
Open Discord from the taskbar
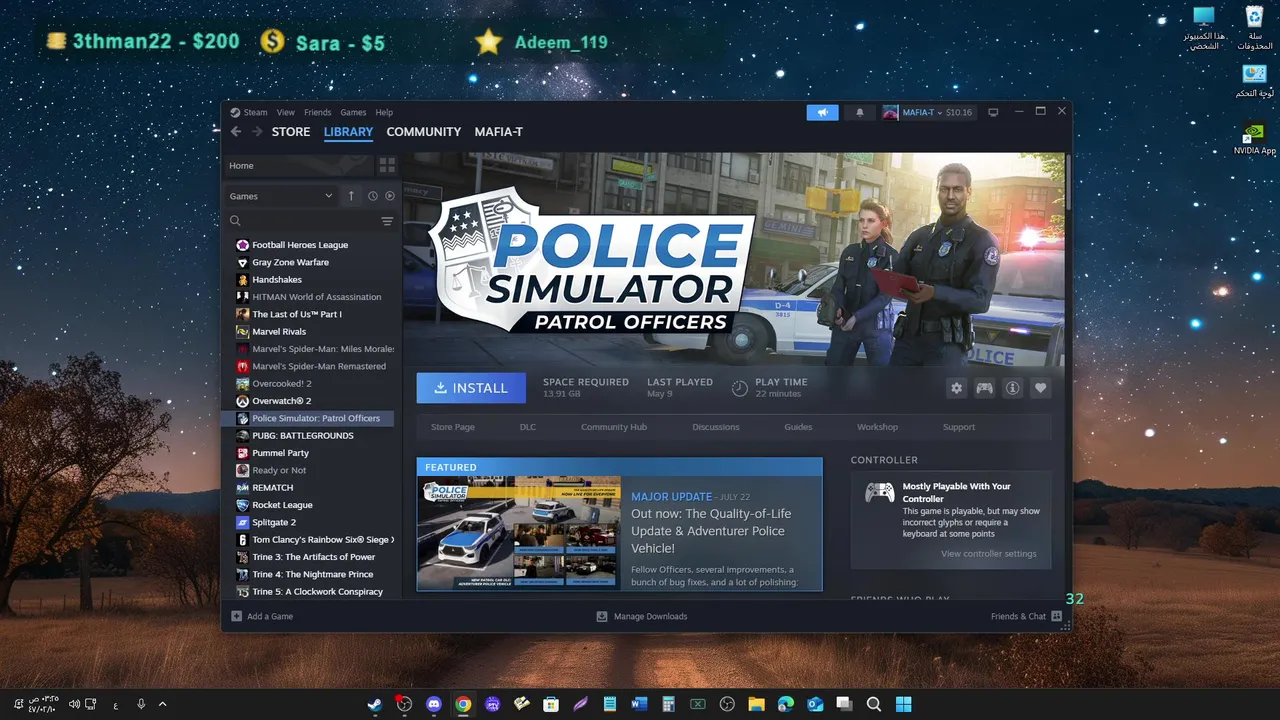[x=433, y=704]
